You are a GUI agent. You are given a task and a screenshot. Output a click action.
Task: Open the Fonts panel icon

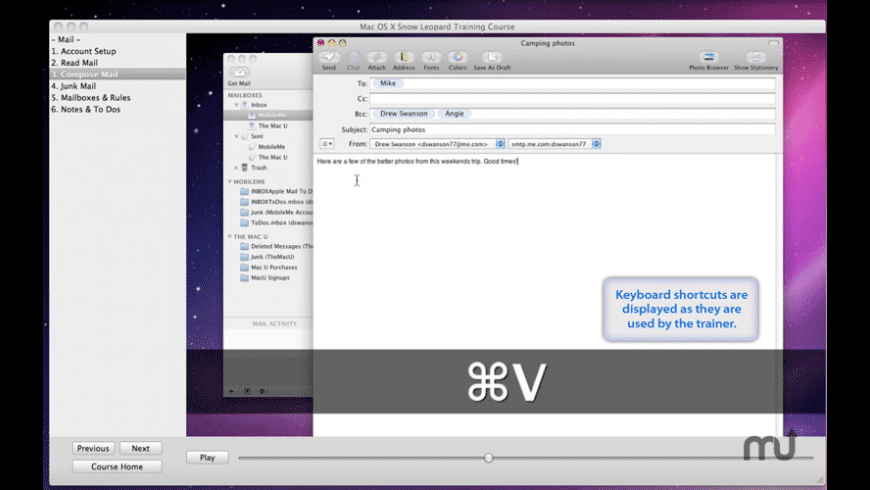point(431,57)
